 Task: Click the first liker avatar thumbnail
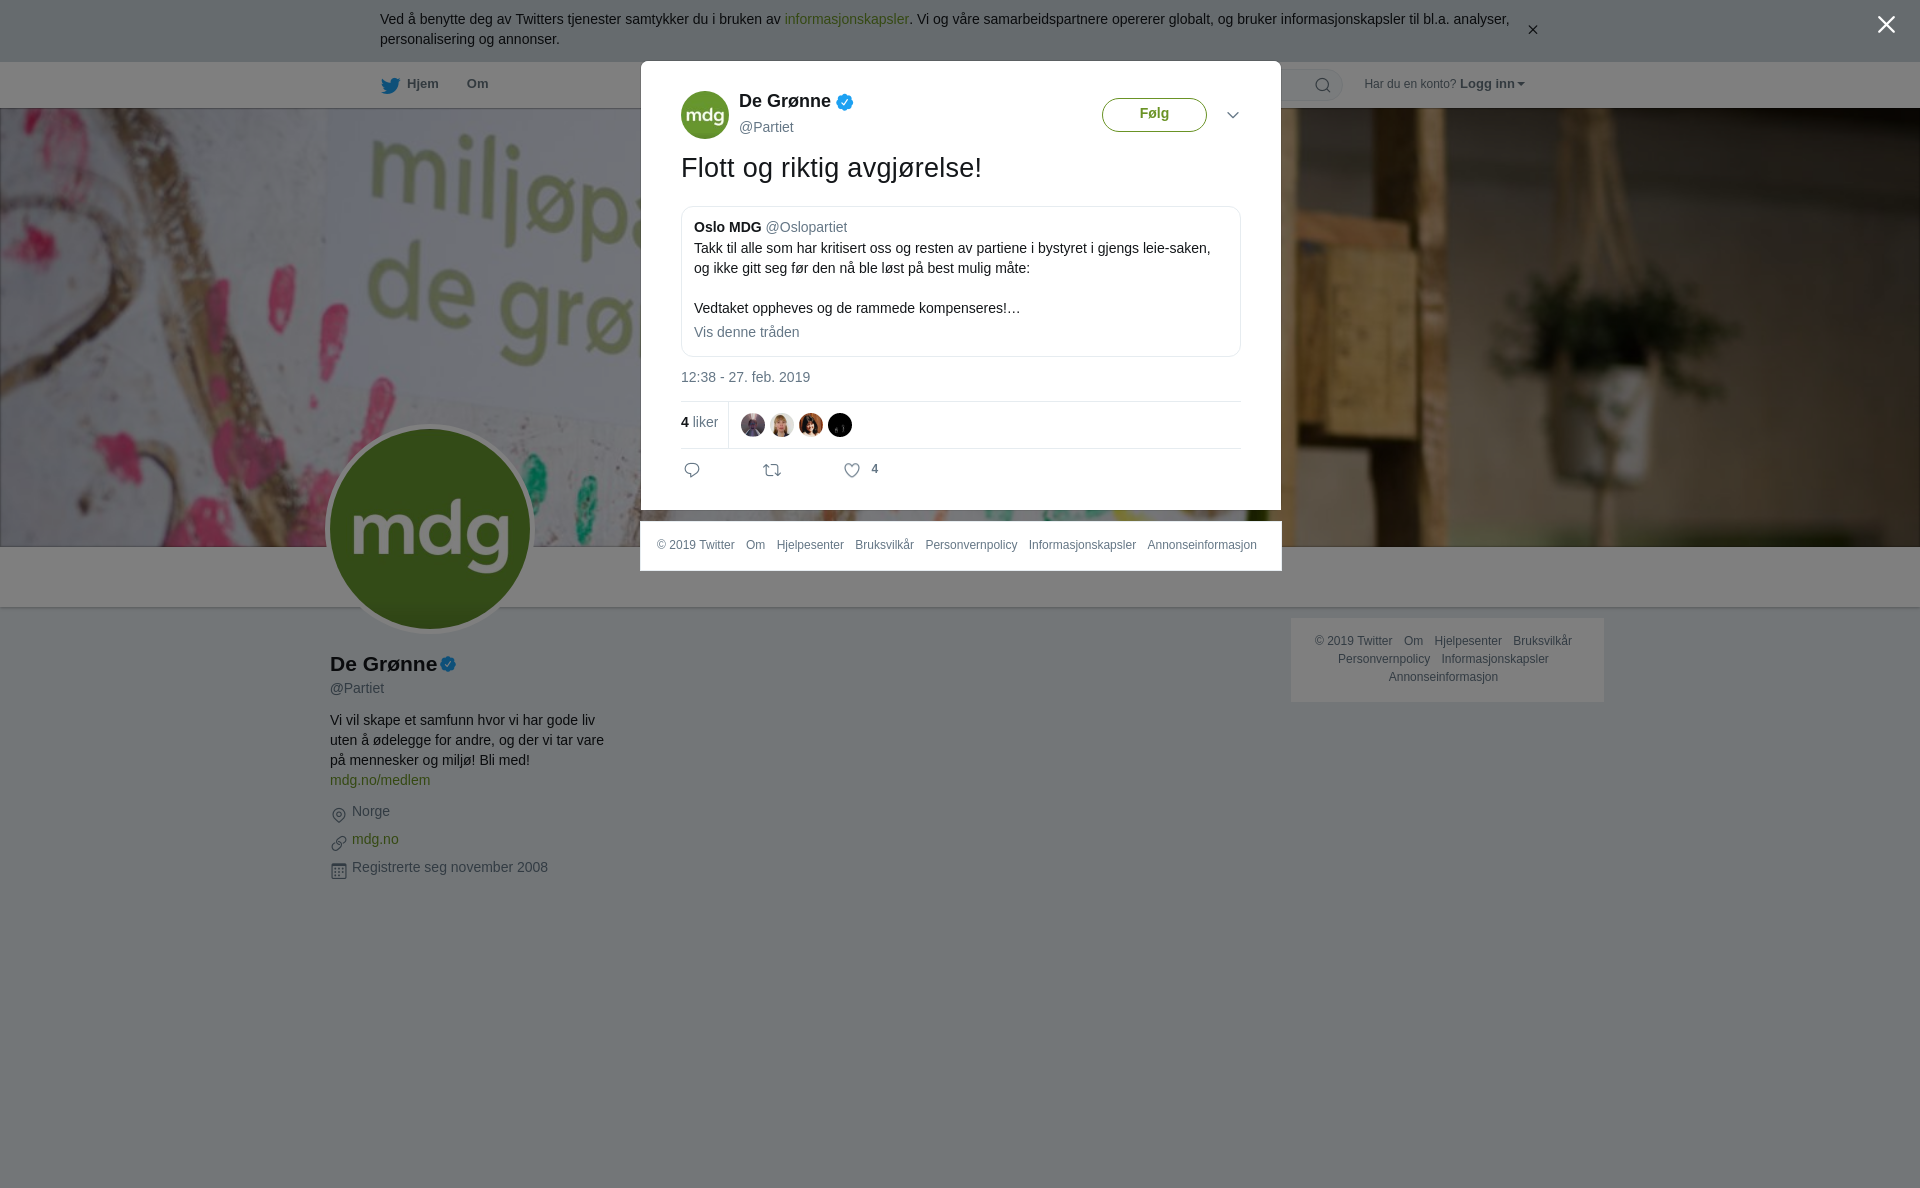(753, 425)
